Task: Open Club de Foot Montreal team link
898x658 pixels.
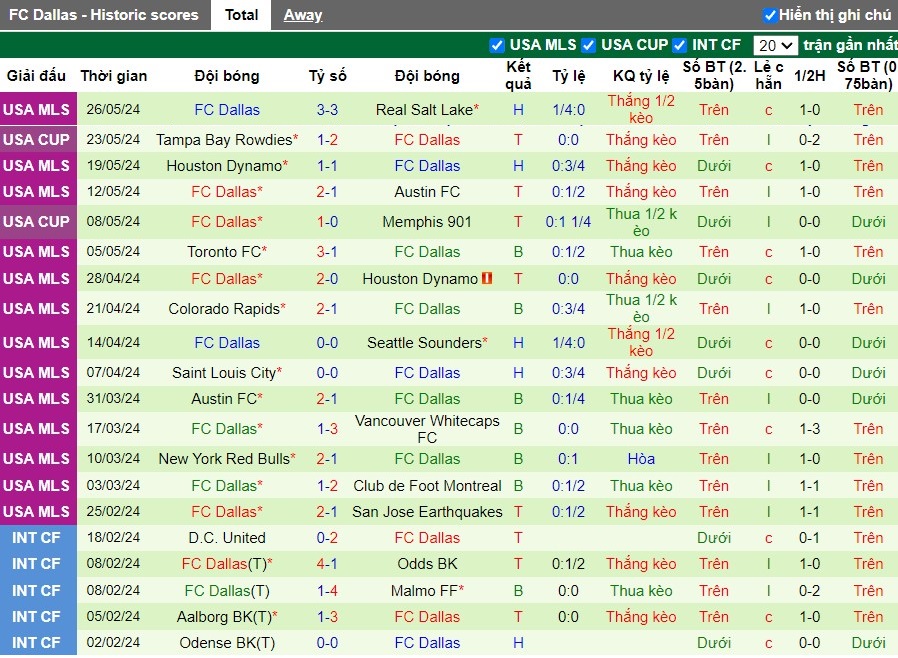Action: coord(427,486)
